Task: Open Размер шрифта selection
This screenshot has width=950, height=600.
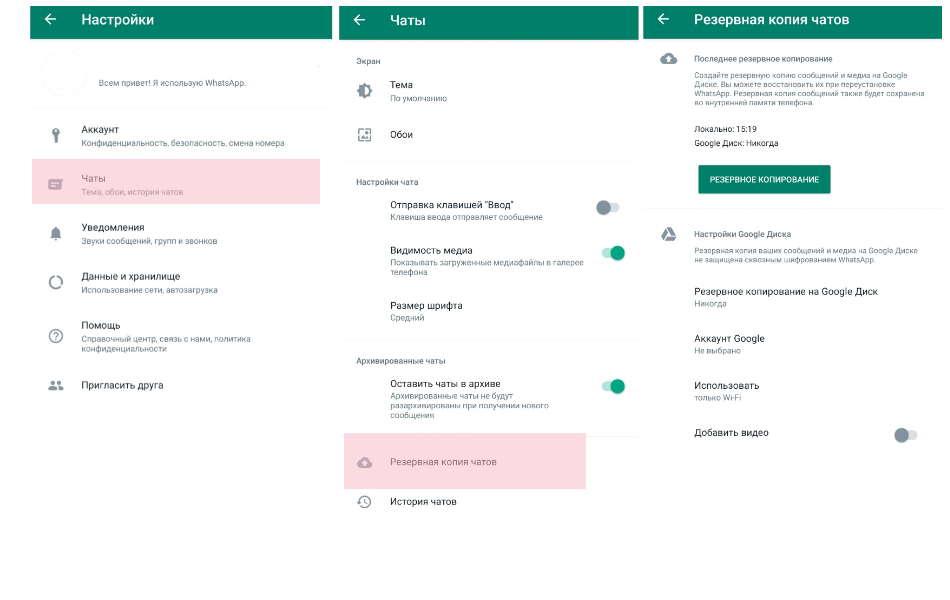Action: tap(426, 311)
